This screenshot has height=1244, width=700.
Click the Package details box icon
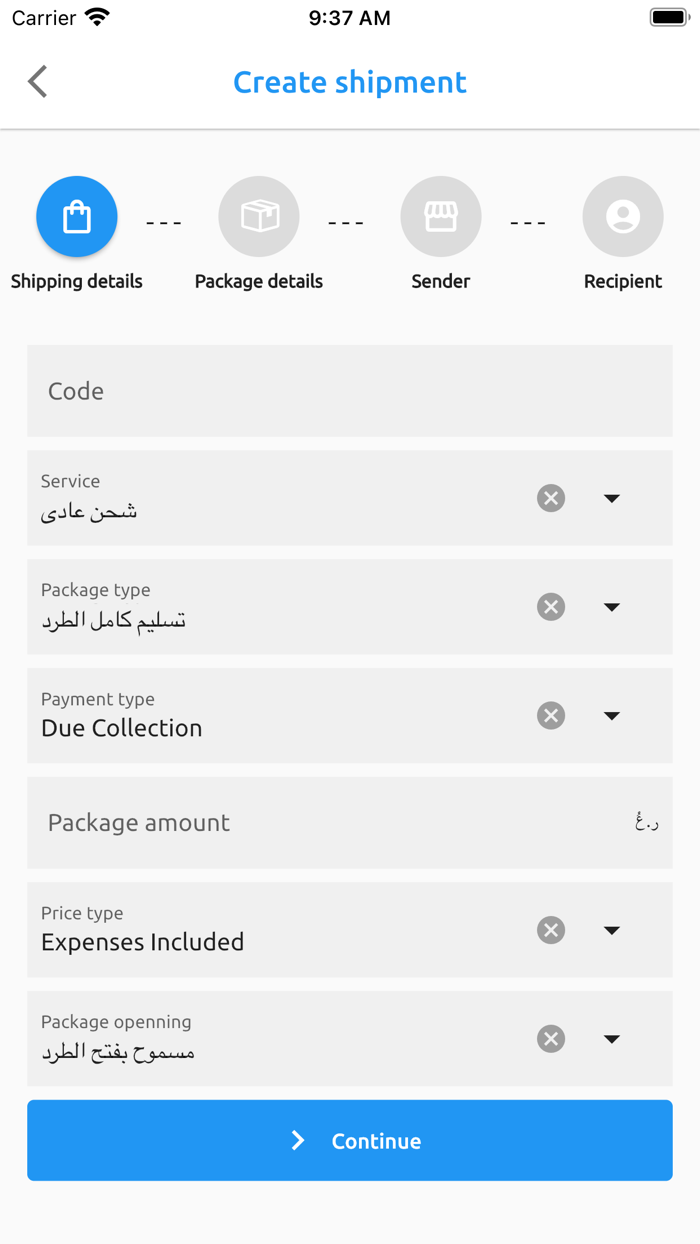[x=259, y=216]
